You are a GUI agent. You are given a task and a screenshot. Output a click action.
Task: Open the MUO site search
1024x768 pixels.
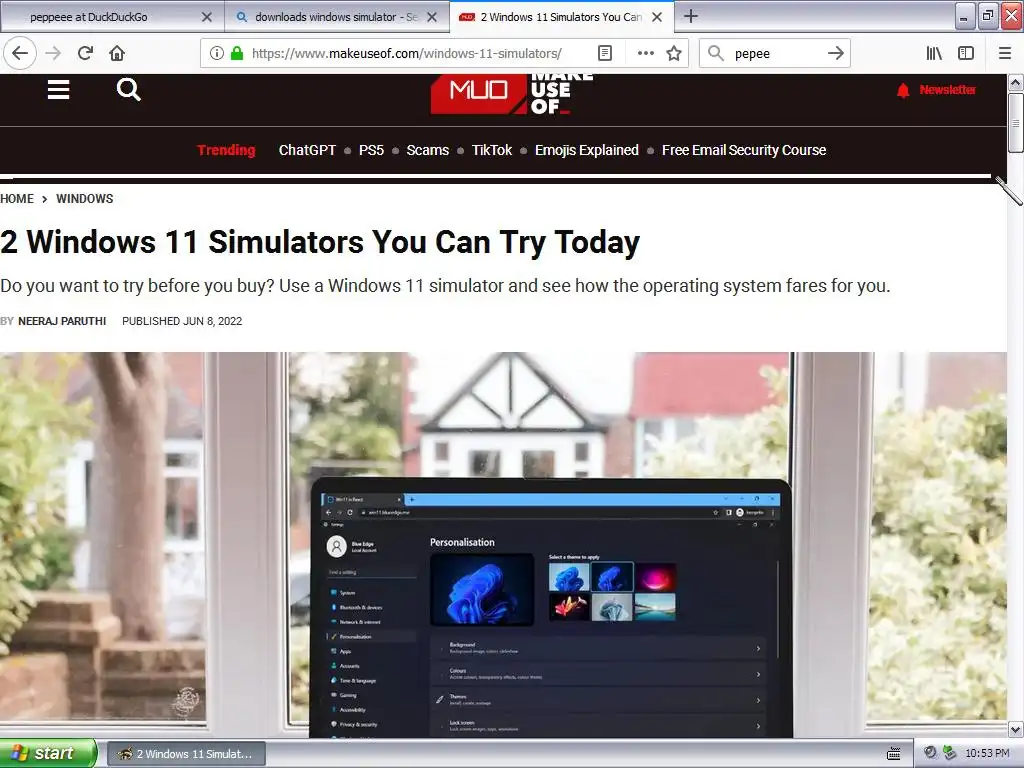[x=129, y=89]
